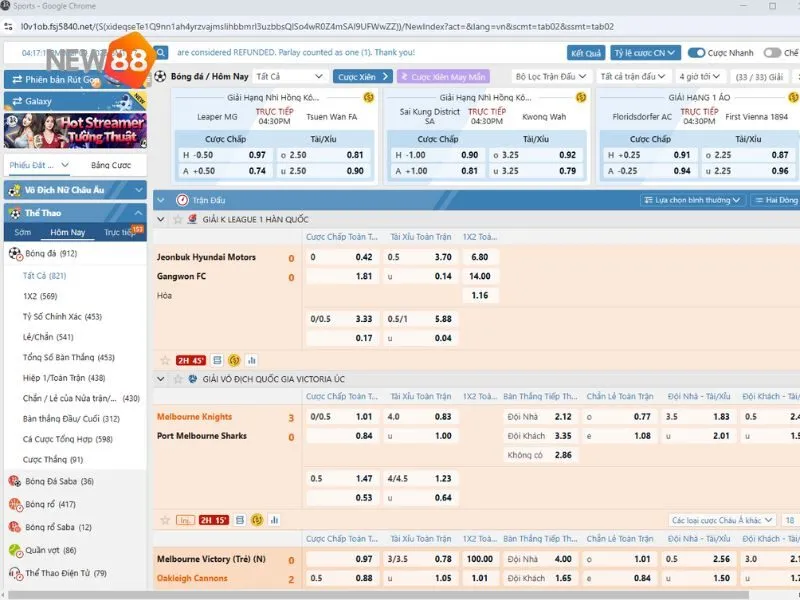Toggle the Chế switch at top right
This screenshot has width=800, height=600.
click(772, 53)
